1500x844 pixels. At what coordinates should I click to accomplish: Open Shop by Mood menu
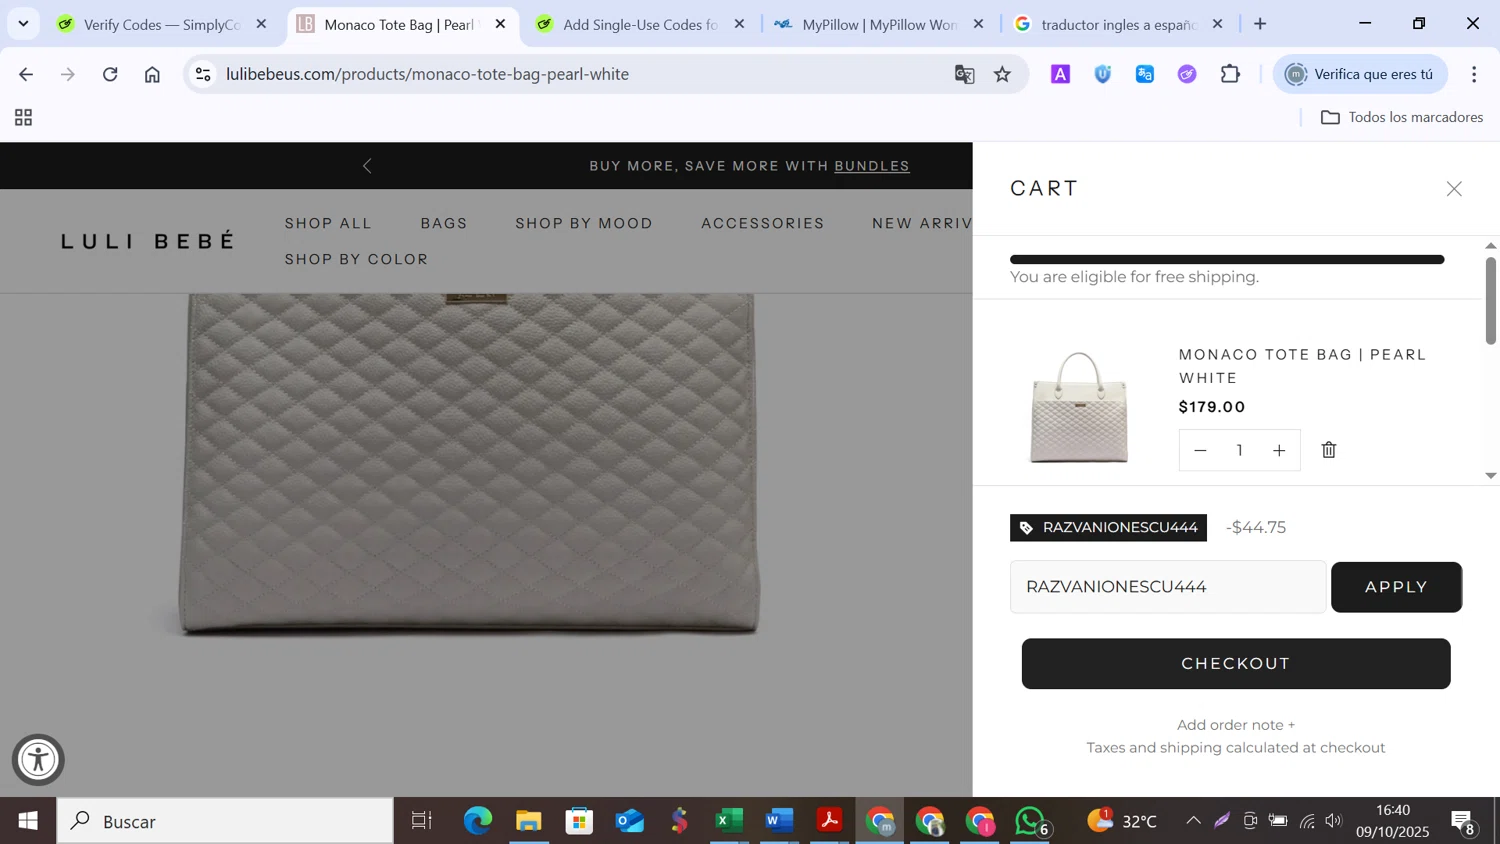pyautogui.click(x=584, y=223)
